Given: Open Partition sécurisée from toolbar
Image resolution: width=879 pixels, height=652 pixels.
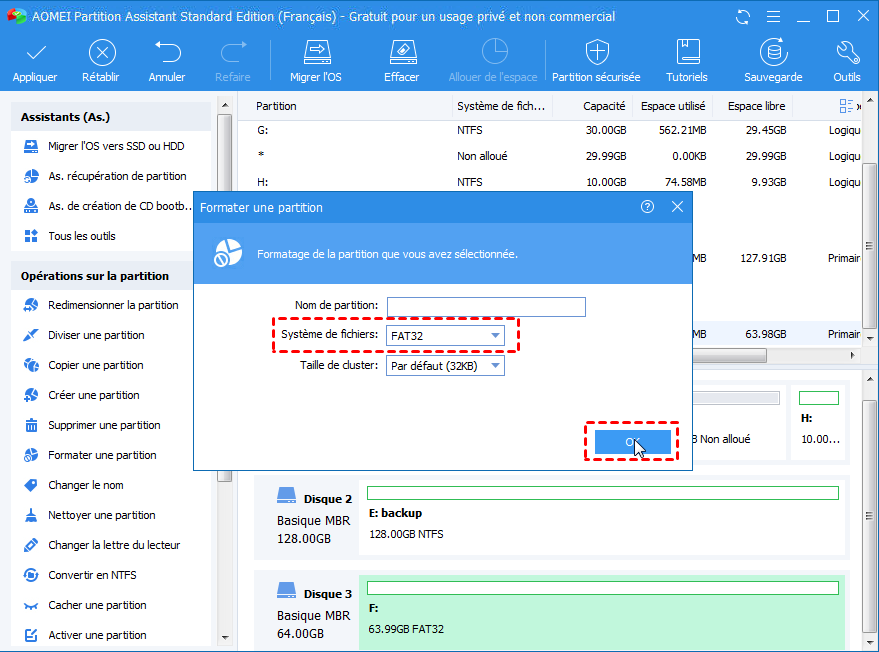Looking at the screenshot, I should click(x=596, y=61).
